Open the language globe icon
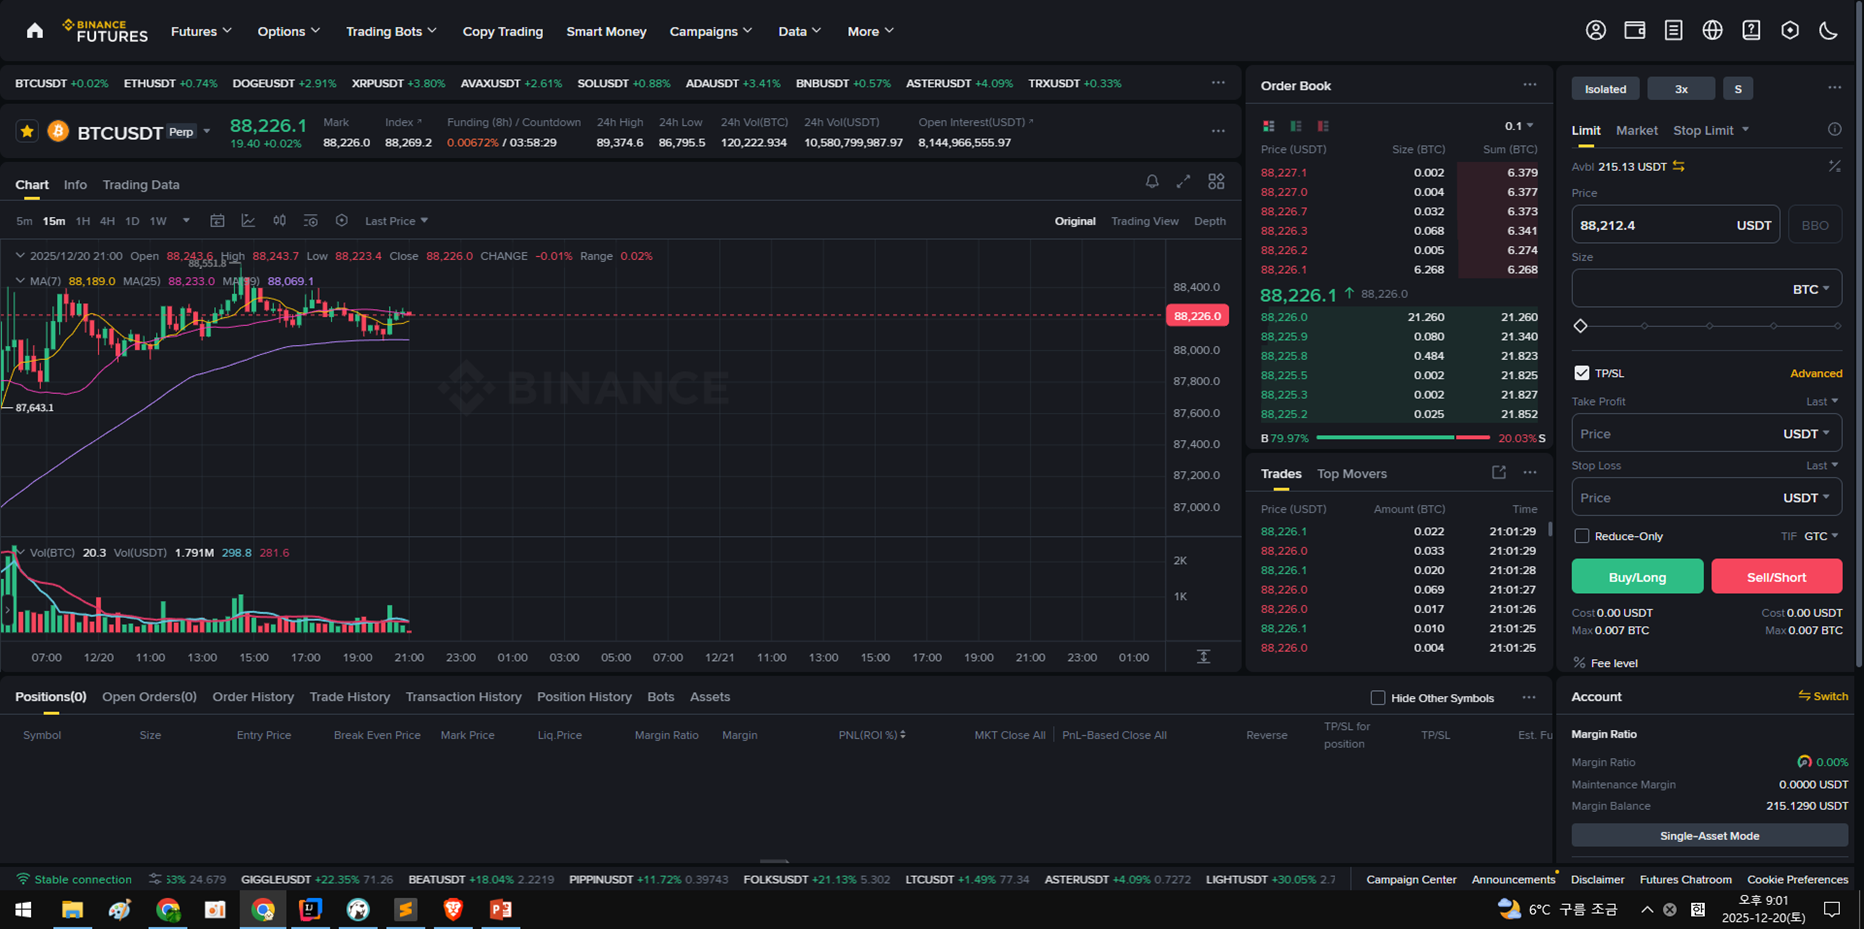Image resolution: width=1864 pixels, height=929 pixels. pyautogui.click(x=1713, y=31)
